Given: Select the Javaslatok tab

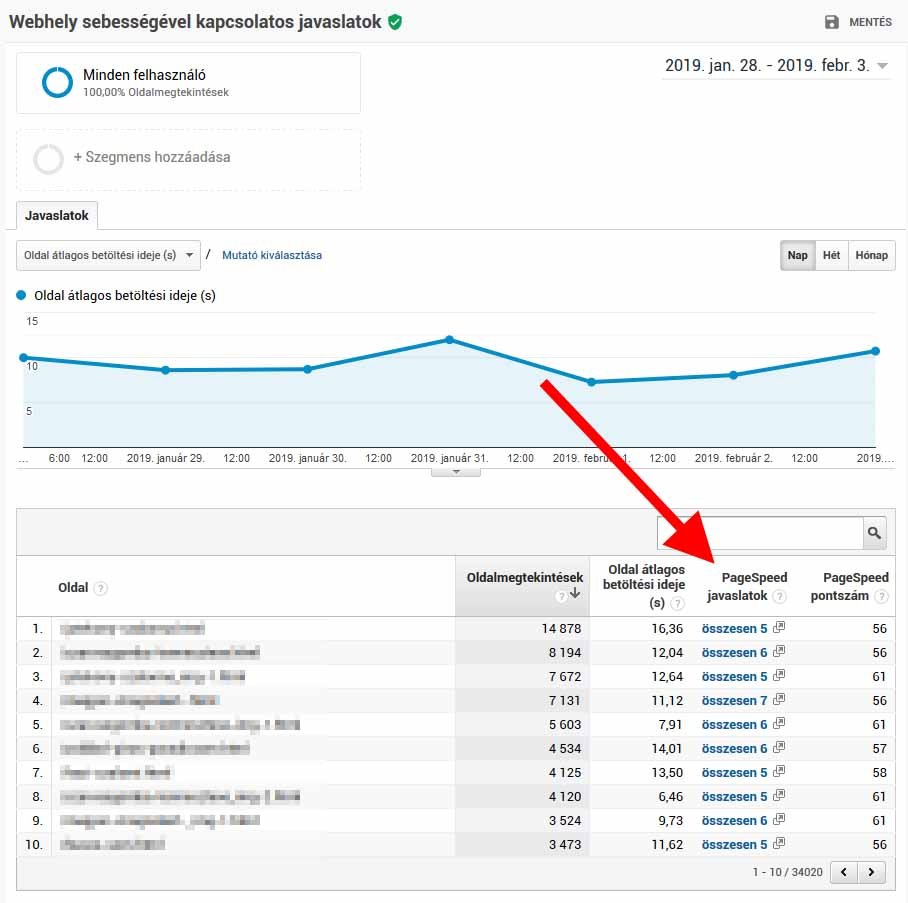Looking at the screenshot, I should point(56,215).
